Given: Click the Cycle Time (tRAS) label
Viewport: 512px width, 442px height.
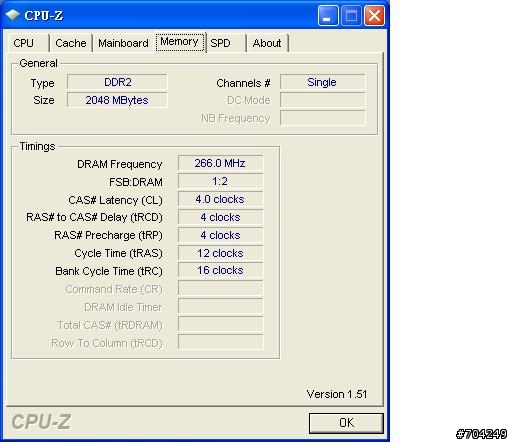Looking at the screenshot, I should click(x=118, y=253).
